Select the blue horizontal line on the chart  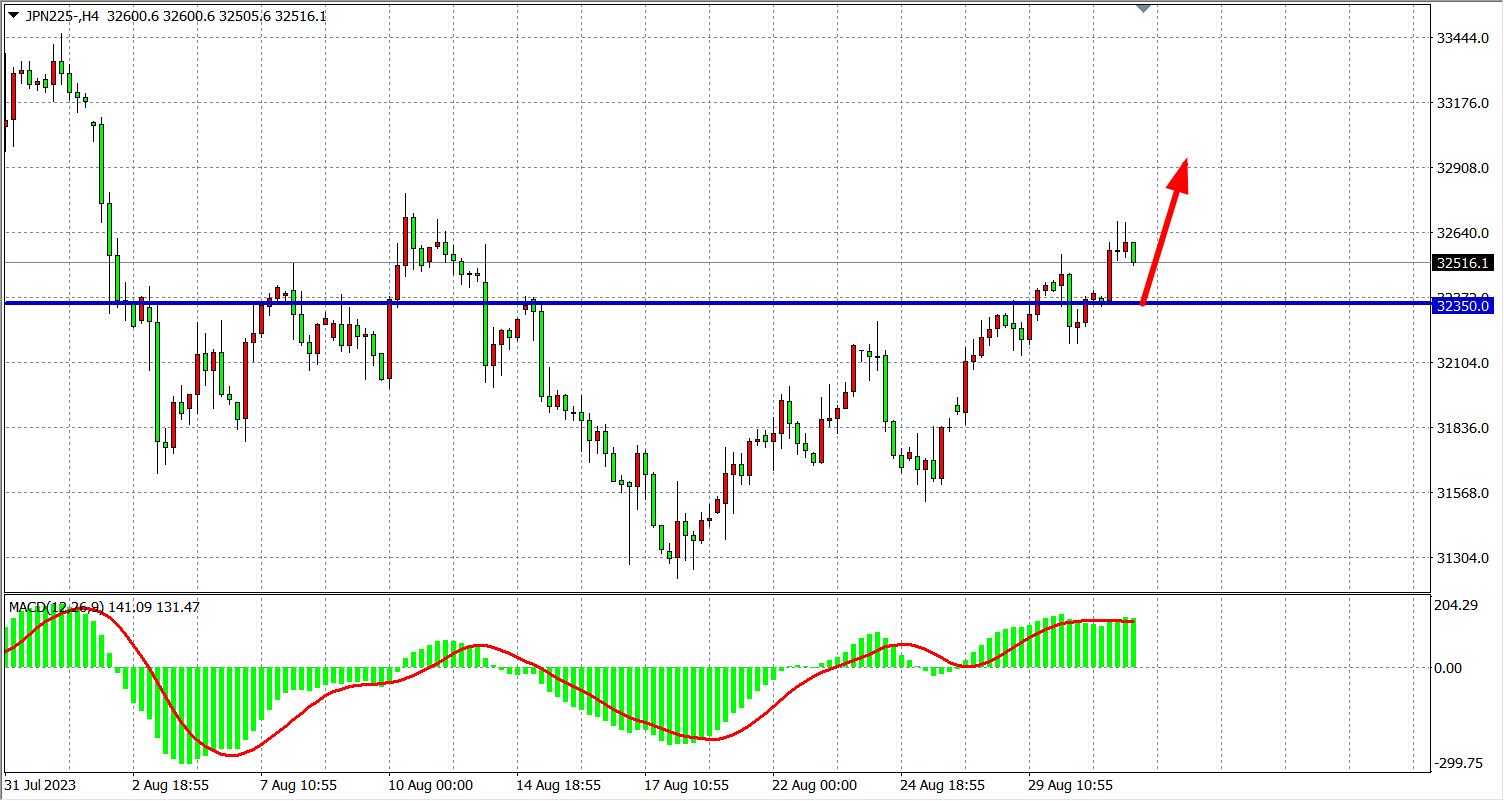700,303
